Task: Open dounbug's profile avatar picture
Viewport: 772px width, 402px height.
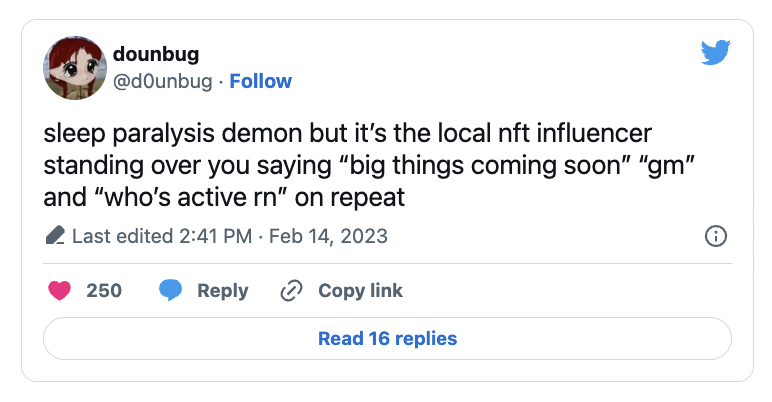Action: pyautogui.click(x=73, y=68)
